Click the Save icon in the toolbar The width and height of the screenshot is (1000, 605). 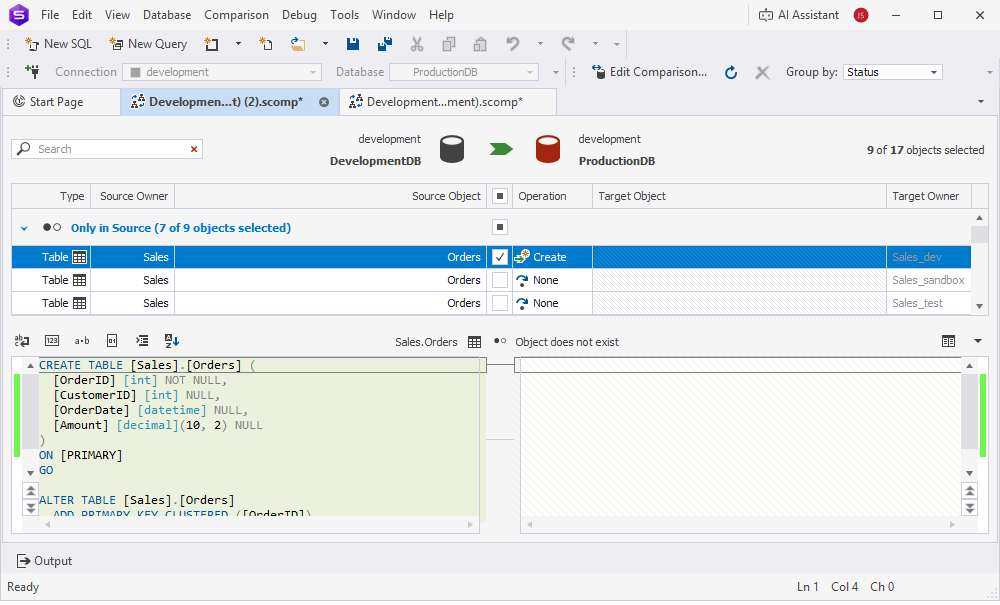353,44
